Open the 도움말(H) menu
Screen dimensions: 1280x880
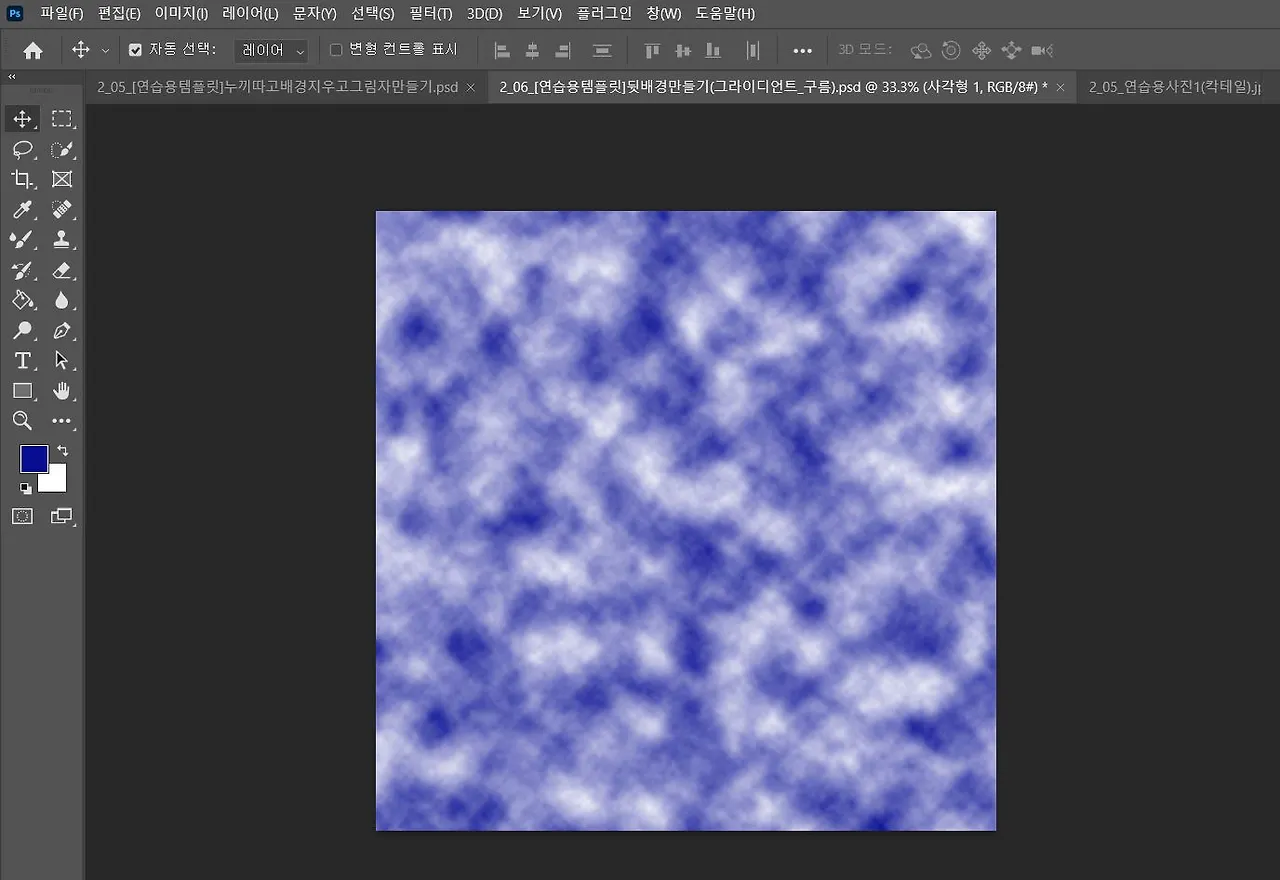725,14
